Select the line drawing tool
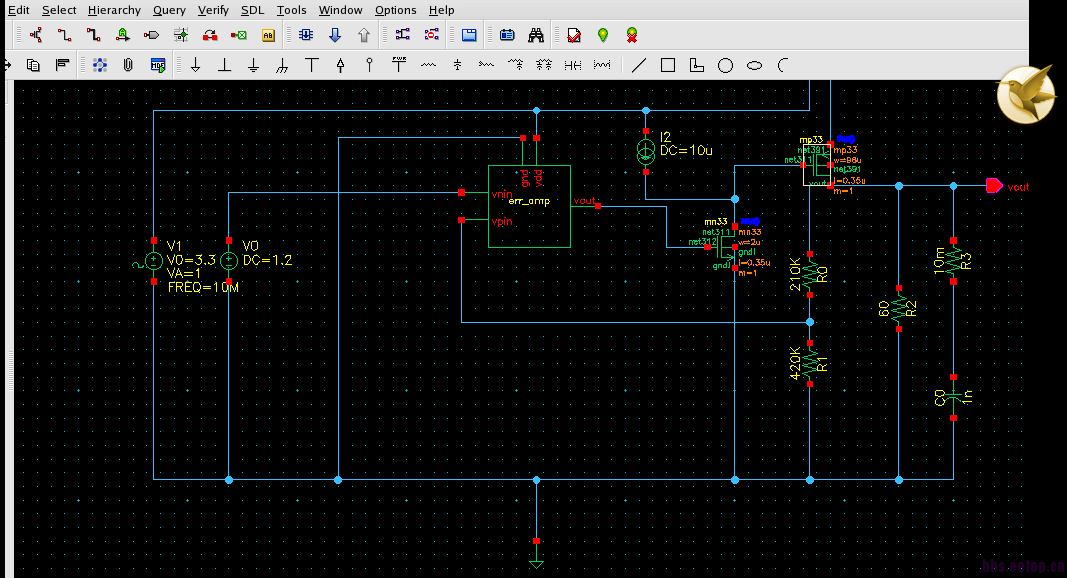 pos(639,66)
